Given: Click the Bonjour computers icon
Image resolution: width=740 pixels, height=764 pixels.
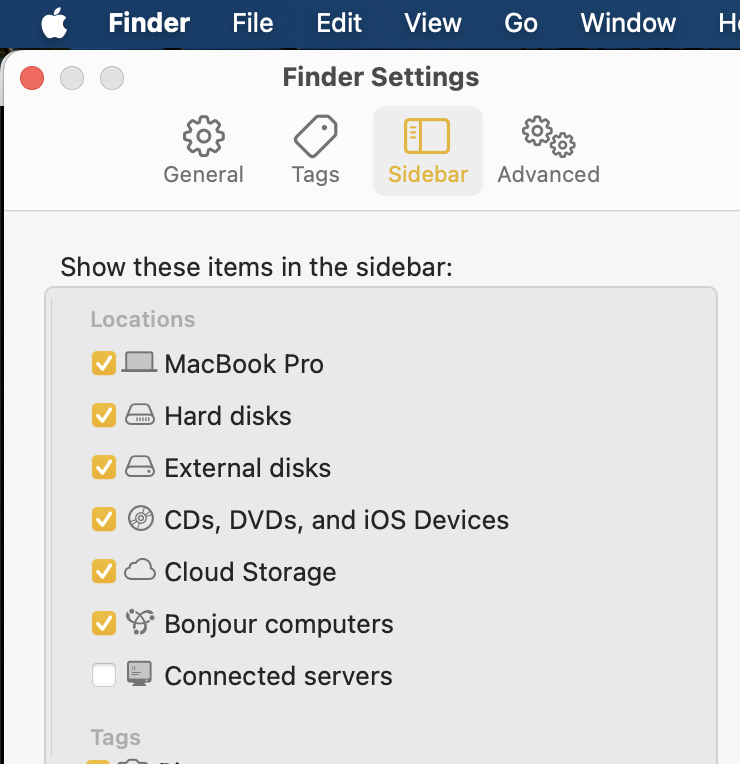Looking at the screenshot, I should [140, 623].
